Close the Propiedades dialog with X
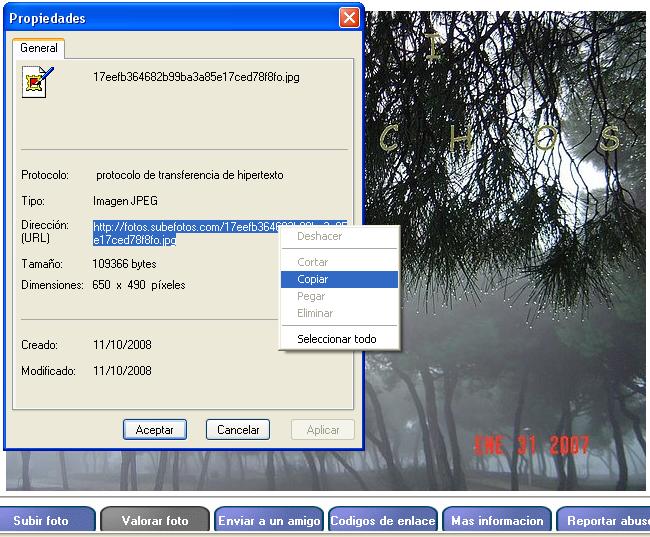The image size is (650, 537). pyautogui.click(x=349, y=18)
